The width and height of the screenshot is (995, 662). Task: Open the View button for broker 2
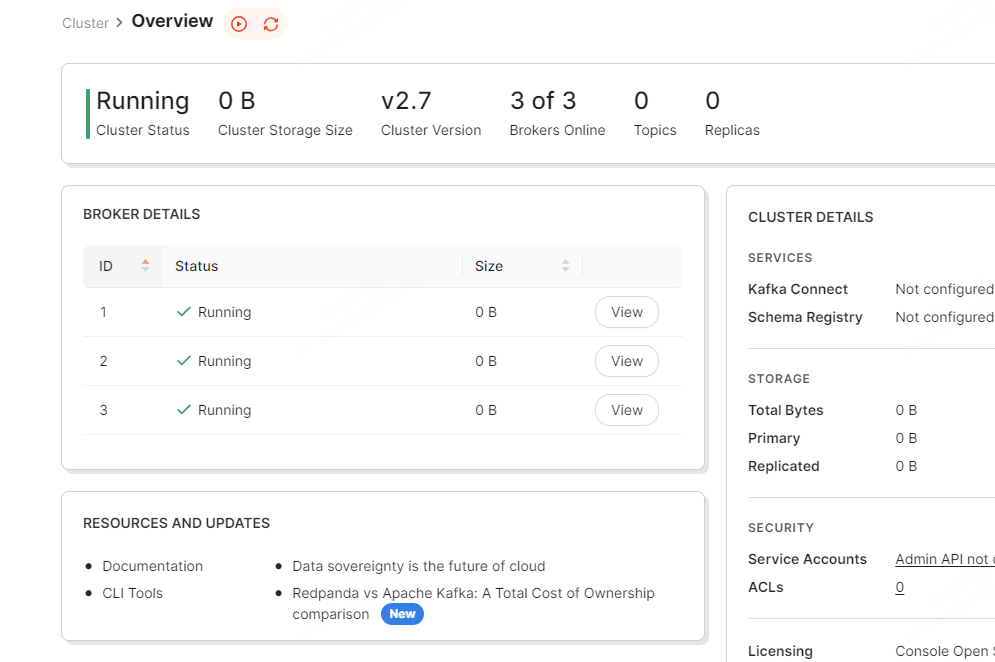click(x=626, y=361)
